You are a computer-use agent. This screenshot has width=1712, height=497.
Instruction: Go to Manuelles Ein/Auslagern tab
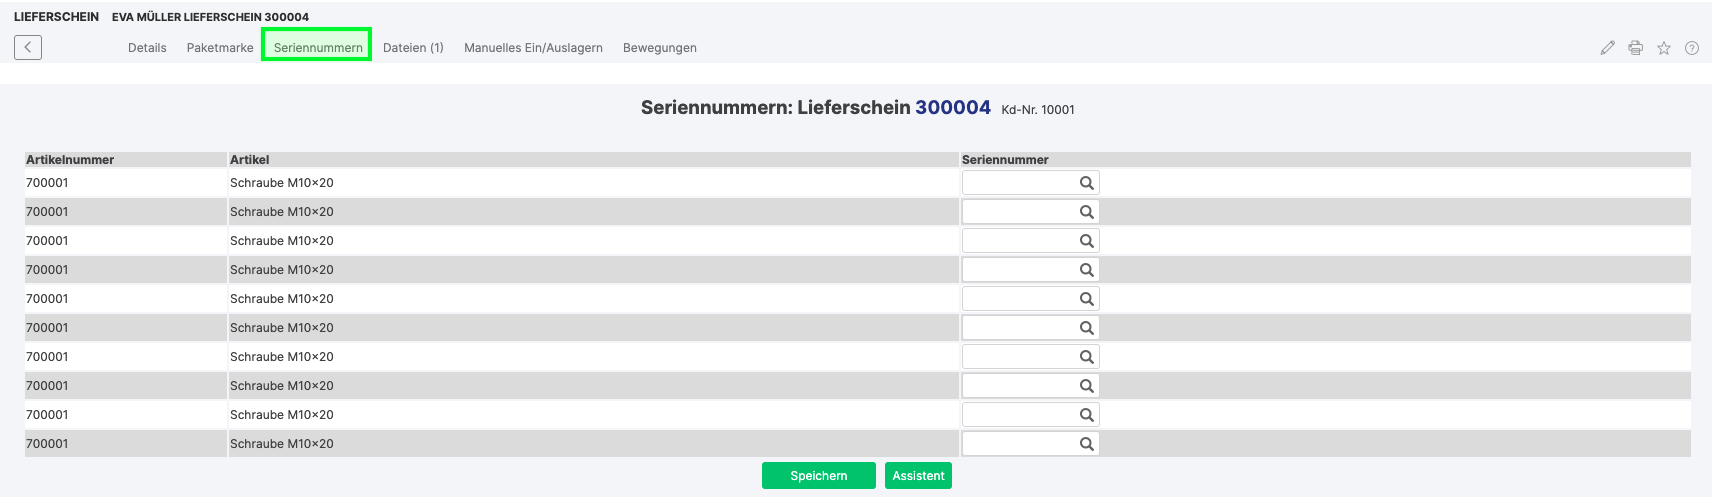point(533,48)
